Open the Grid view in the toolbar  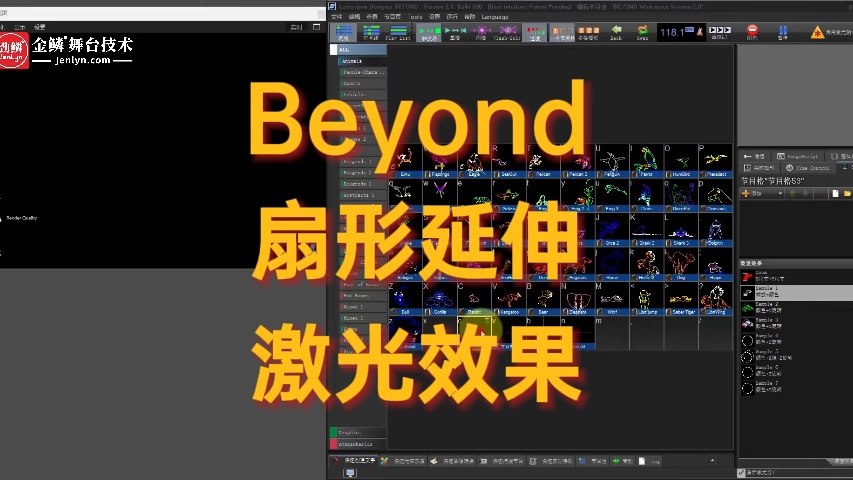[x=343, y=33]
